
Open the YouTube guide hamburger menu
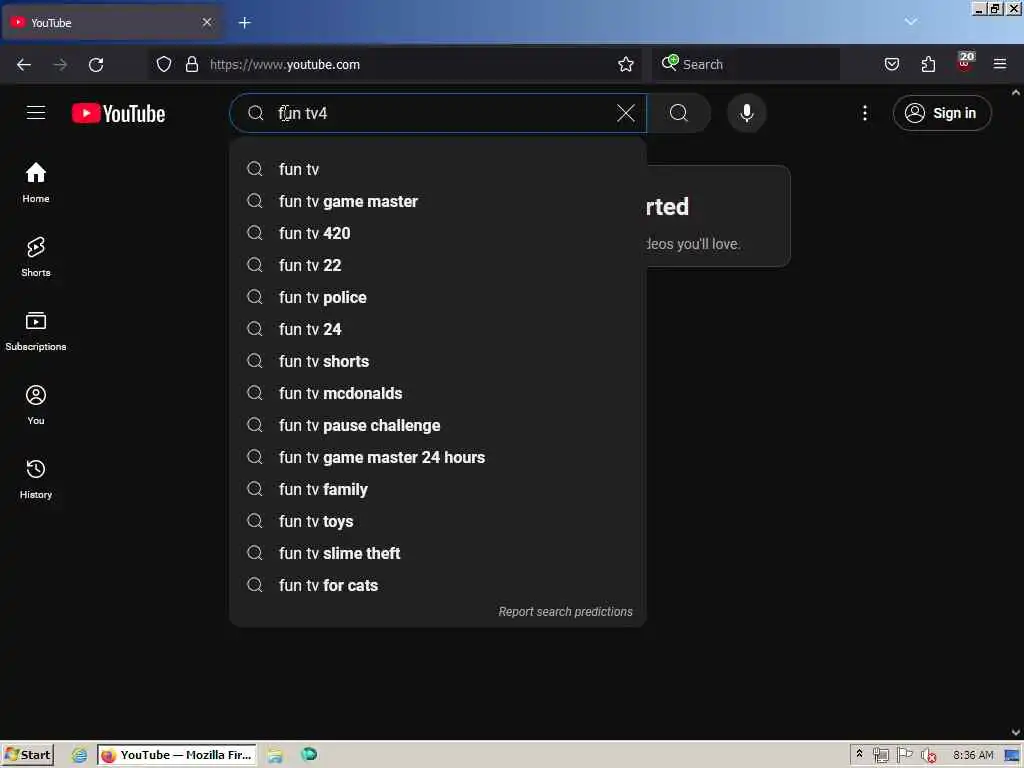coord(36,113)
